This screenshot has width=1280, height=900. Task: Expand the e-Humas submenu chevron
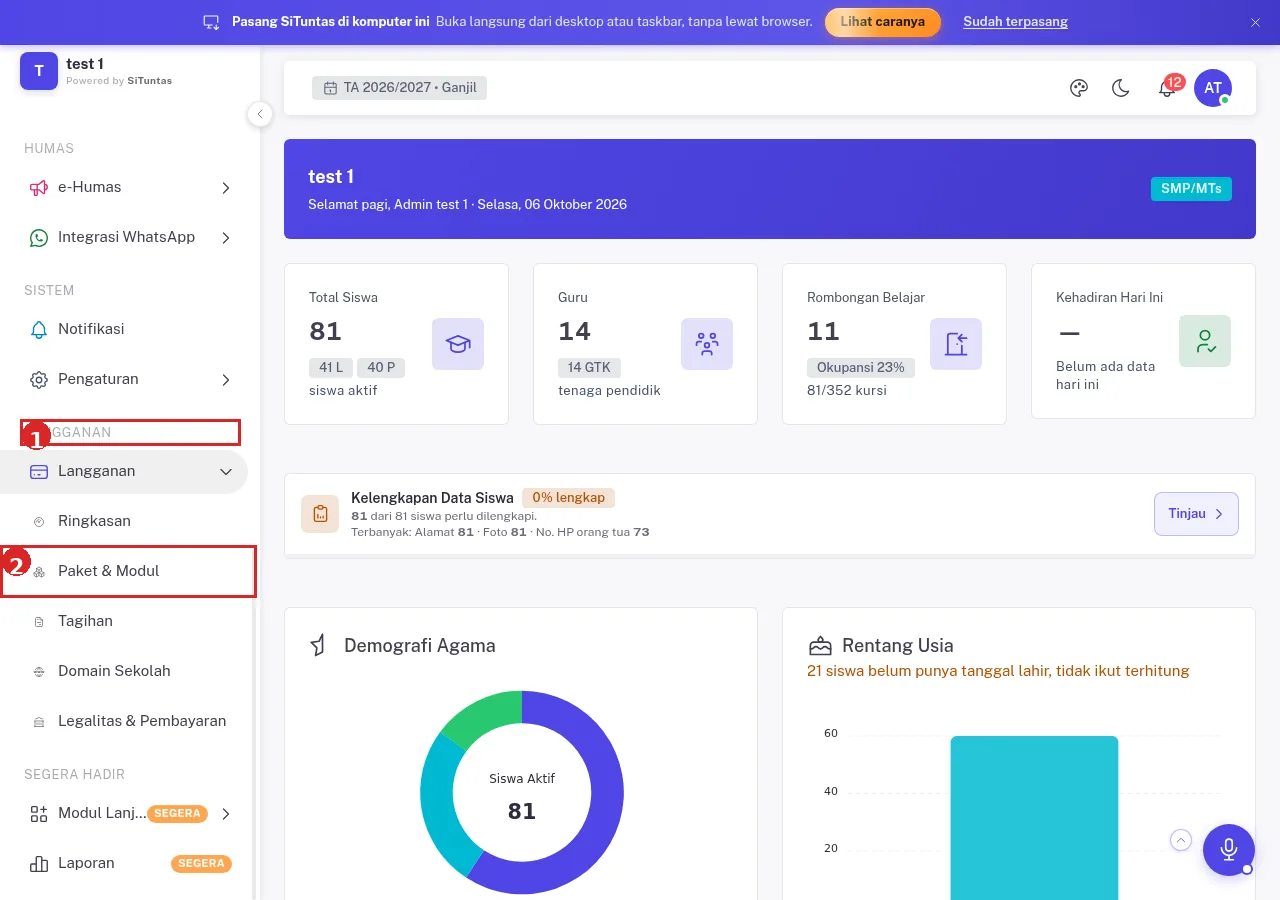point(226,187)
